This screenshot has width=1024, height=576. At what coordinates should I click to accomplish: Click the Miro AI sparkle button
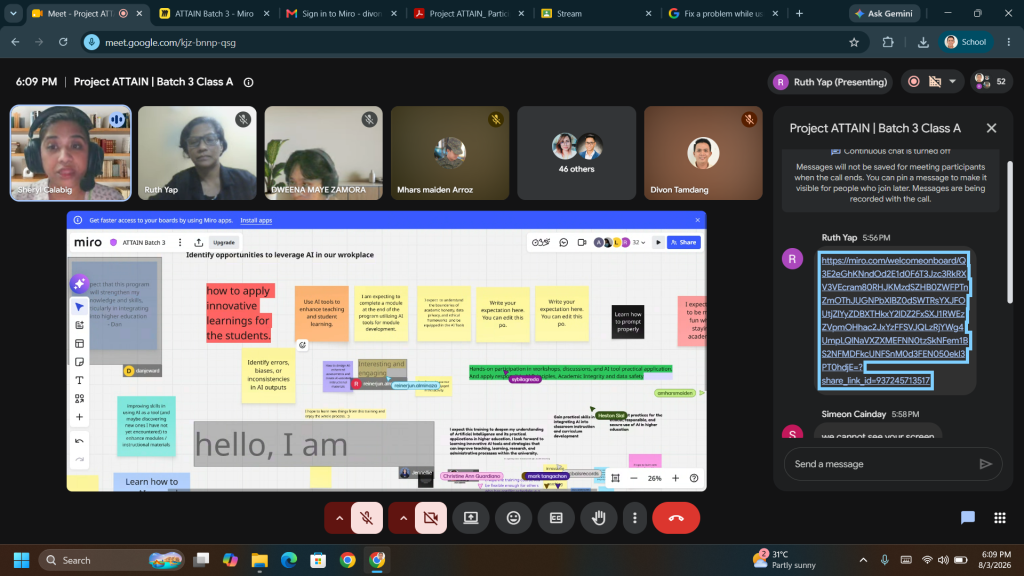pos(80,283)
